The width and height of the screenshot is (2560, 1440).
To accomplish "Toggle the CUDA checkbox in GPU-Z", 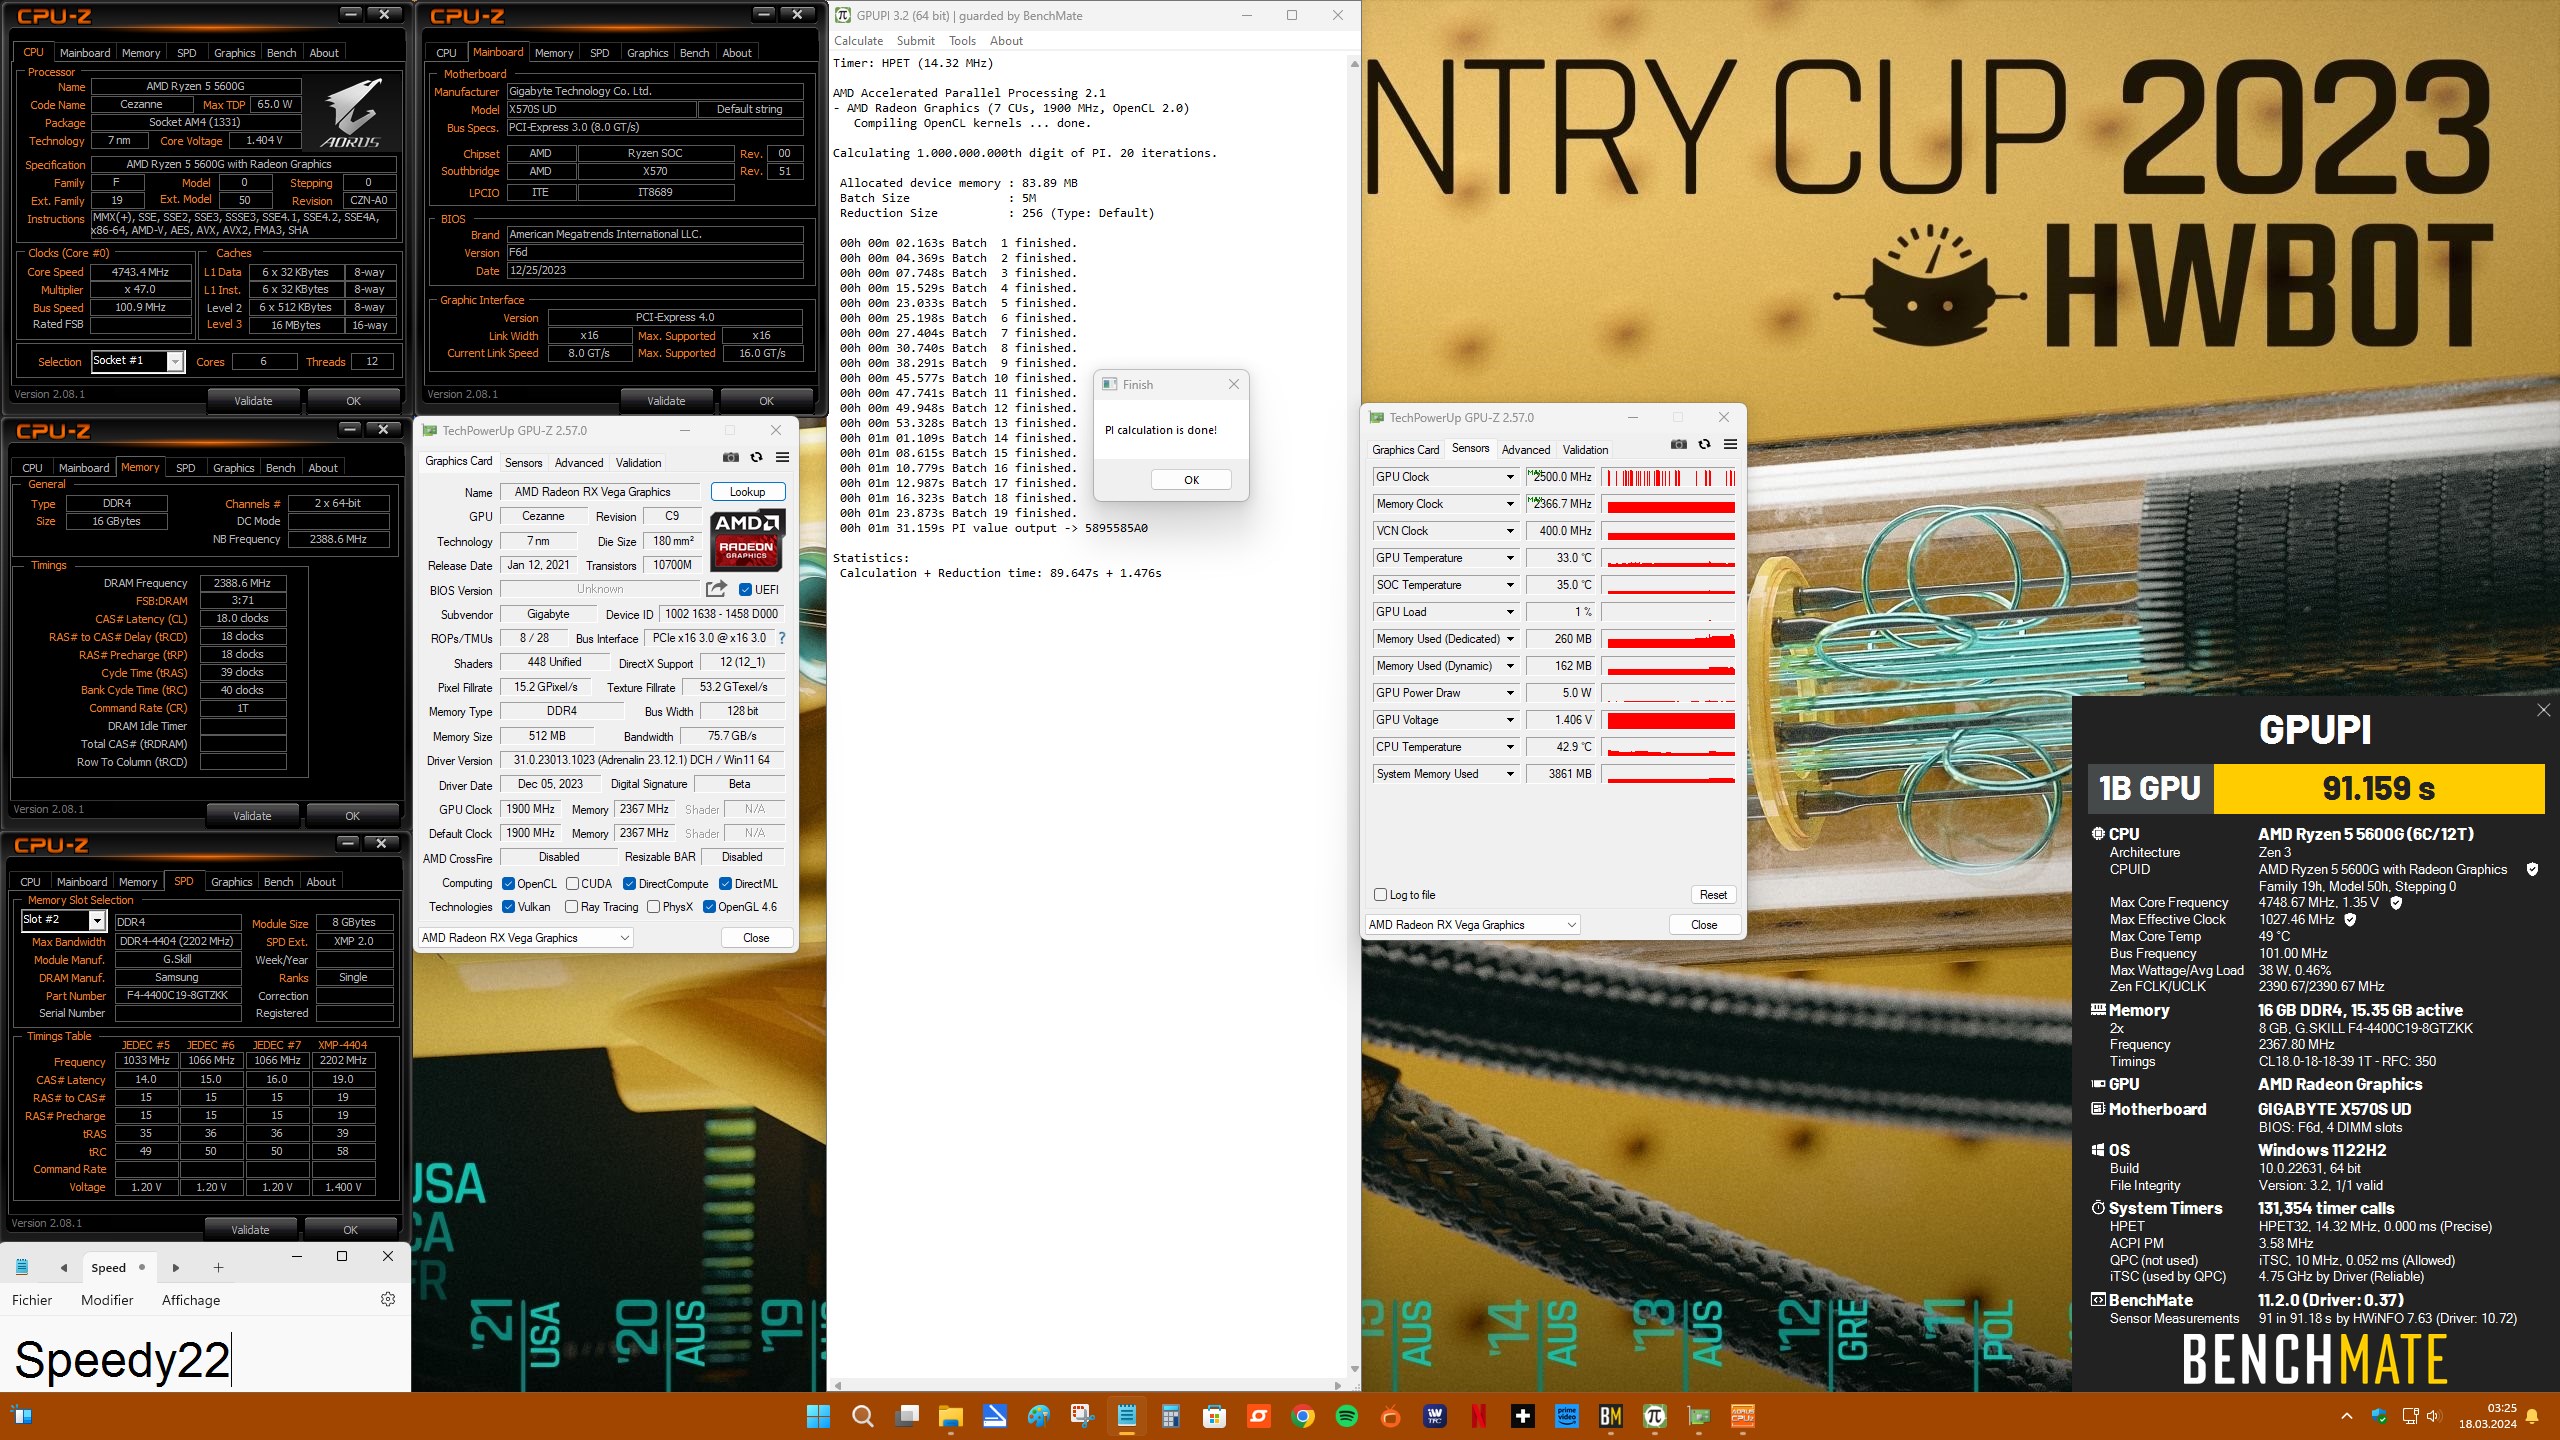I will point(572,884).
